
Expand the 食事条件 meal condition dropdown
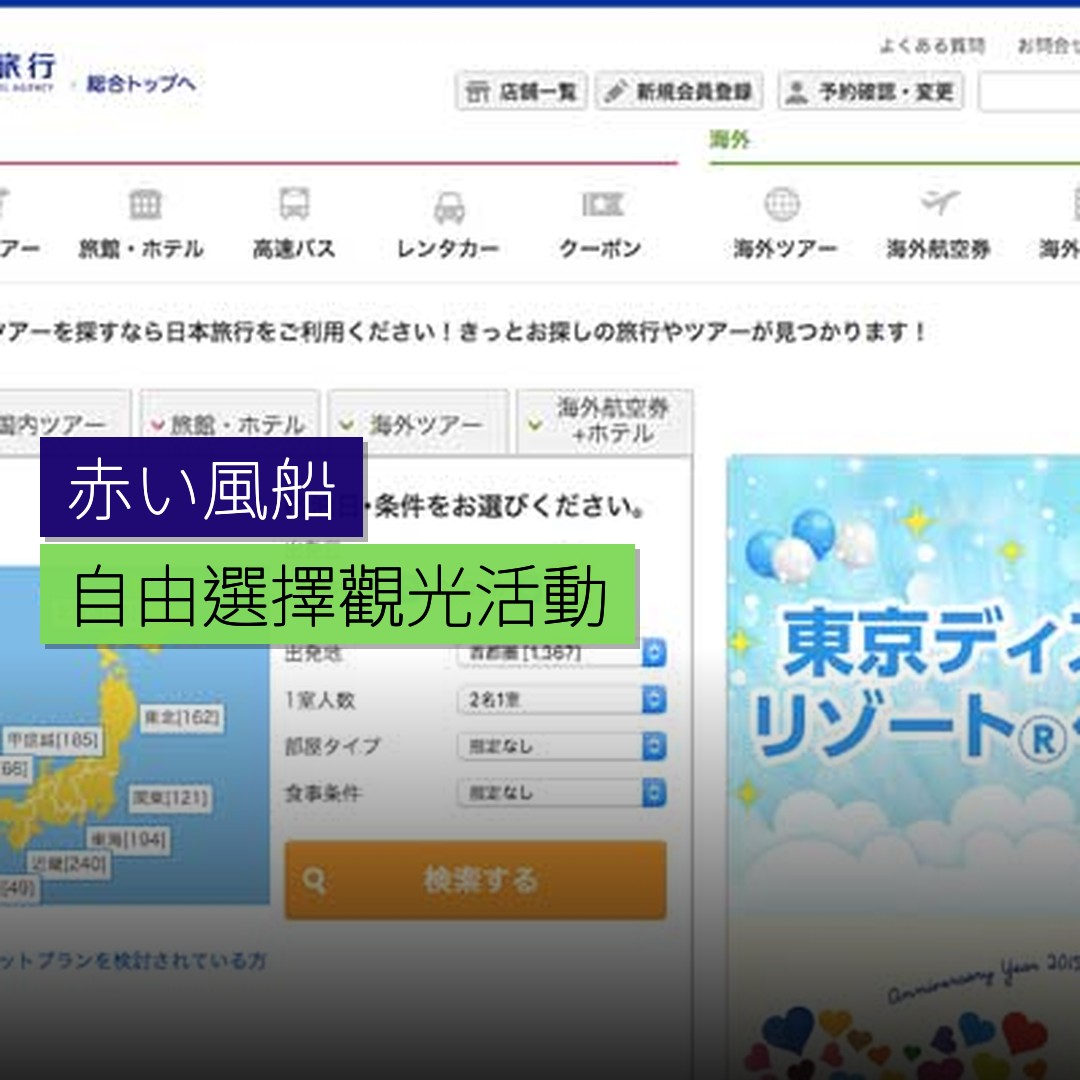coord(560,792)
